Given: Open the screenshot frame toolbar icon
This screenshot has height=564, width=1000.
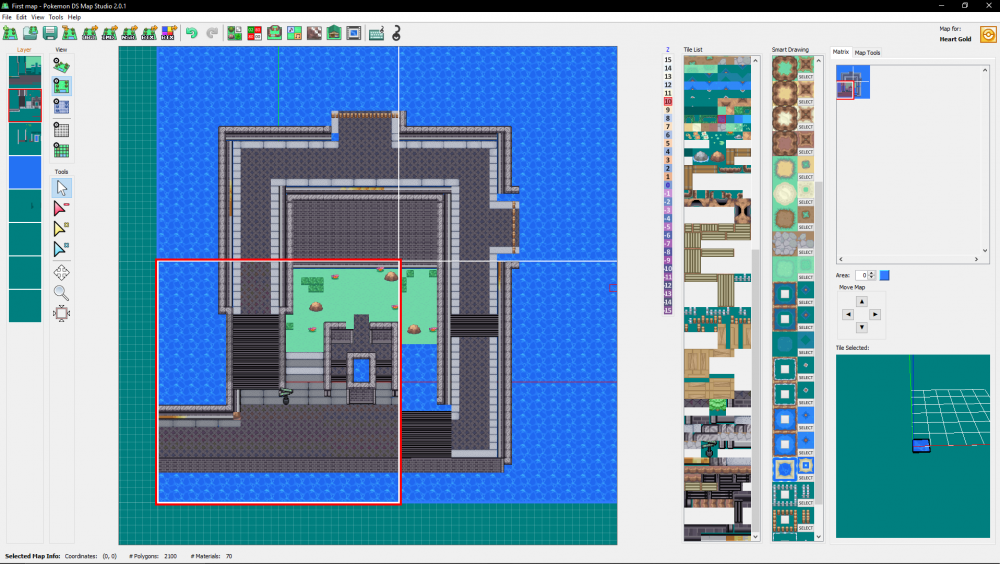Looking at the screenshot, I should (x=354, y=33).
